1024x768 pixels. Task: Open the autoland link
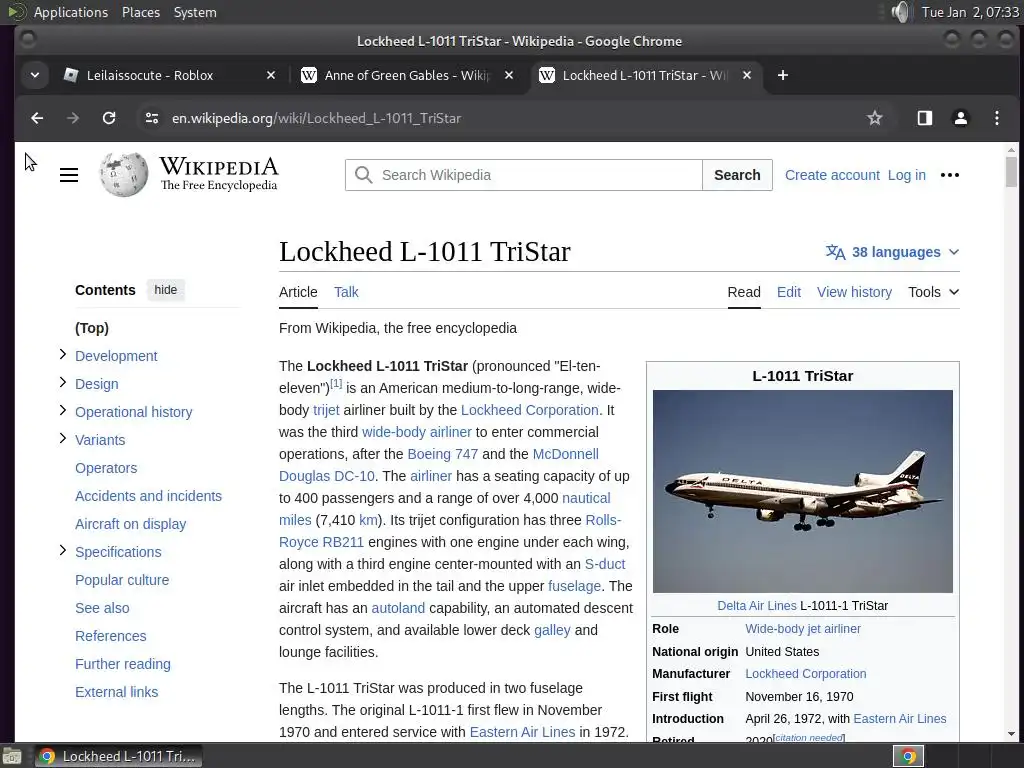pyautogui.click(x=398, y=608)
